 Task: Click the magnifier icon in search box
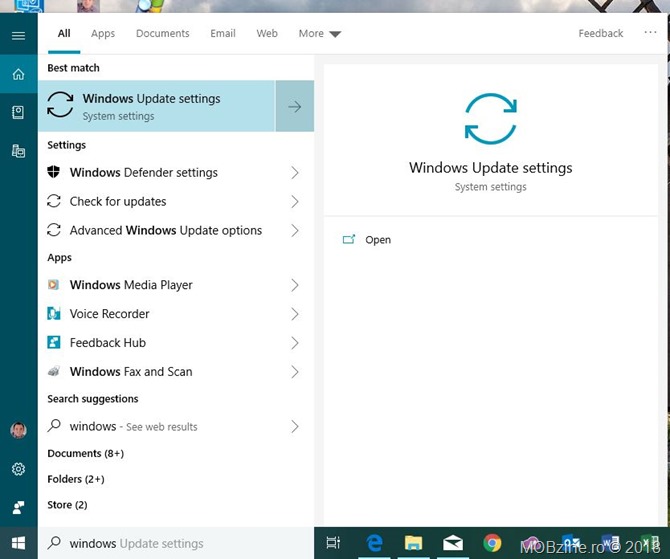[54, 543]
